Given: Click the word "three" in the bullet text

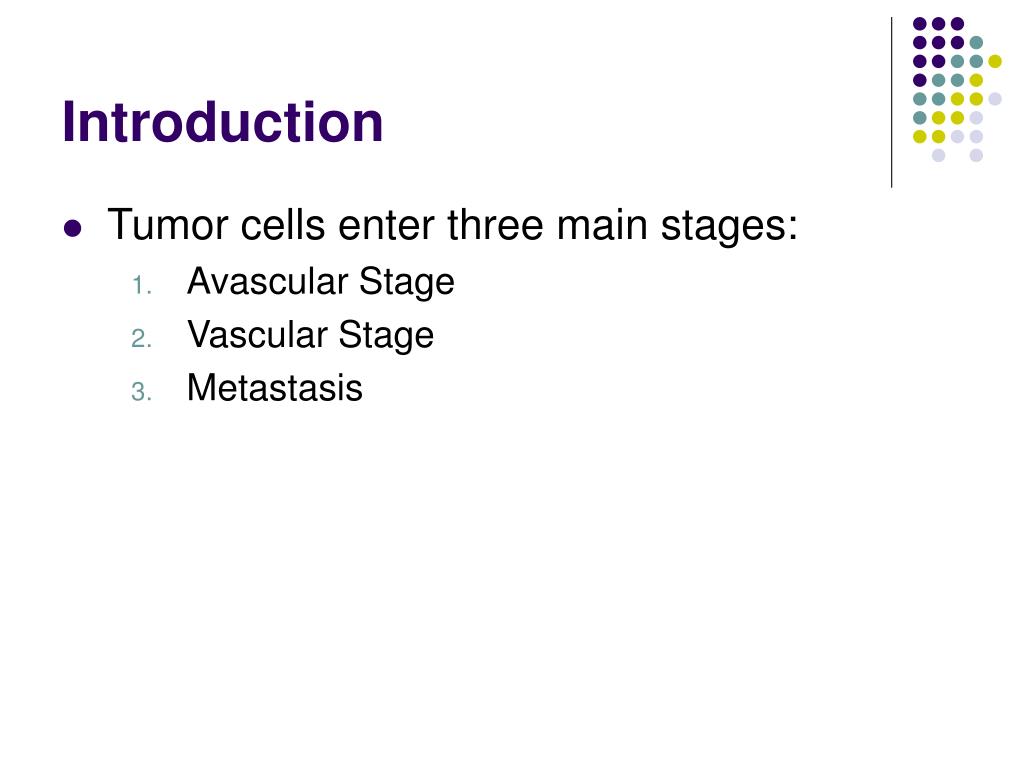Looking at the screenshot, I should click(494, 224).
